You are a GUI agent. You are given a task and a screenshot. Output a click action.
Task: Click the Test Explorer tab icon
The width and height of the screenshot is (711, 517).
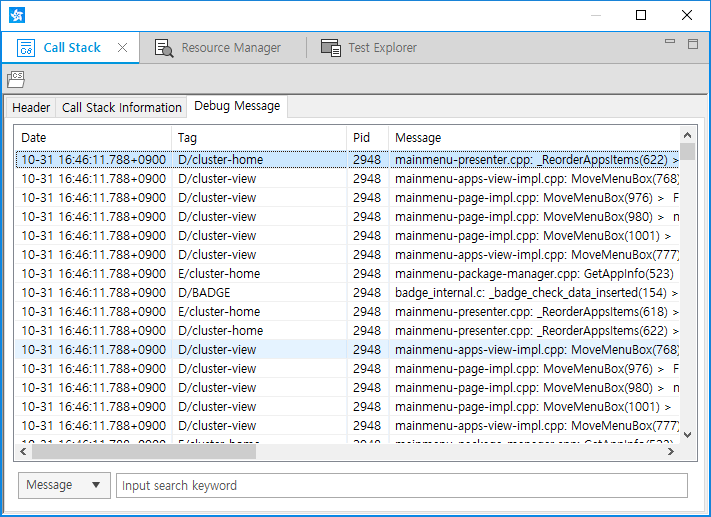[x=330, y=47]
